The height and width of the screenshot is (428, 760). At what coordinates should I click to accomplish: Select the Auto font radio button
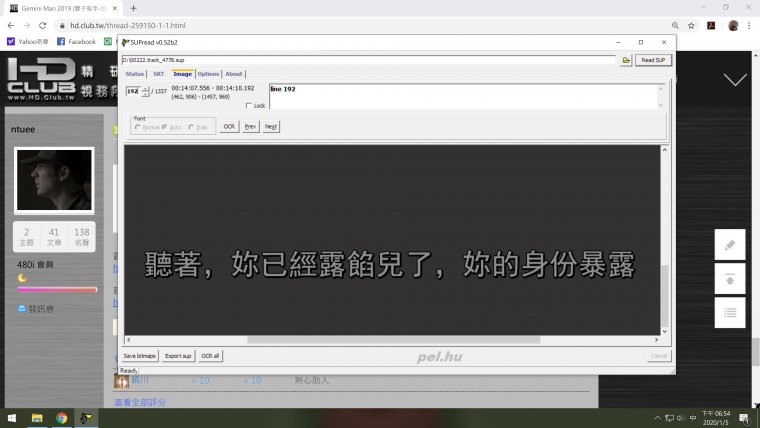[164, 127]
